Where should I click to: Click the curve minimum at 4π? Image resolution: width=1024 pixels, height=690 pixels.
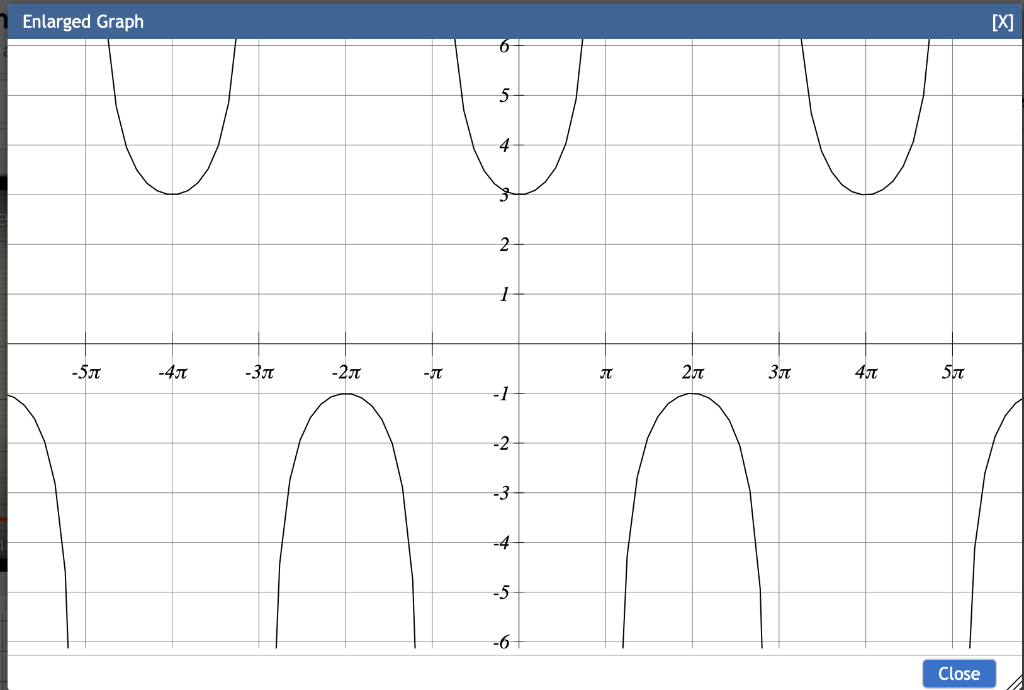(x=866, y=193)
